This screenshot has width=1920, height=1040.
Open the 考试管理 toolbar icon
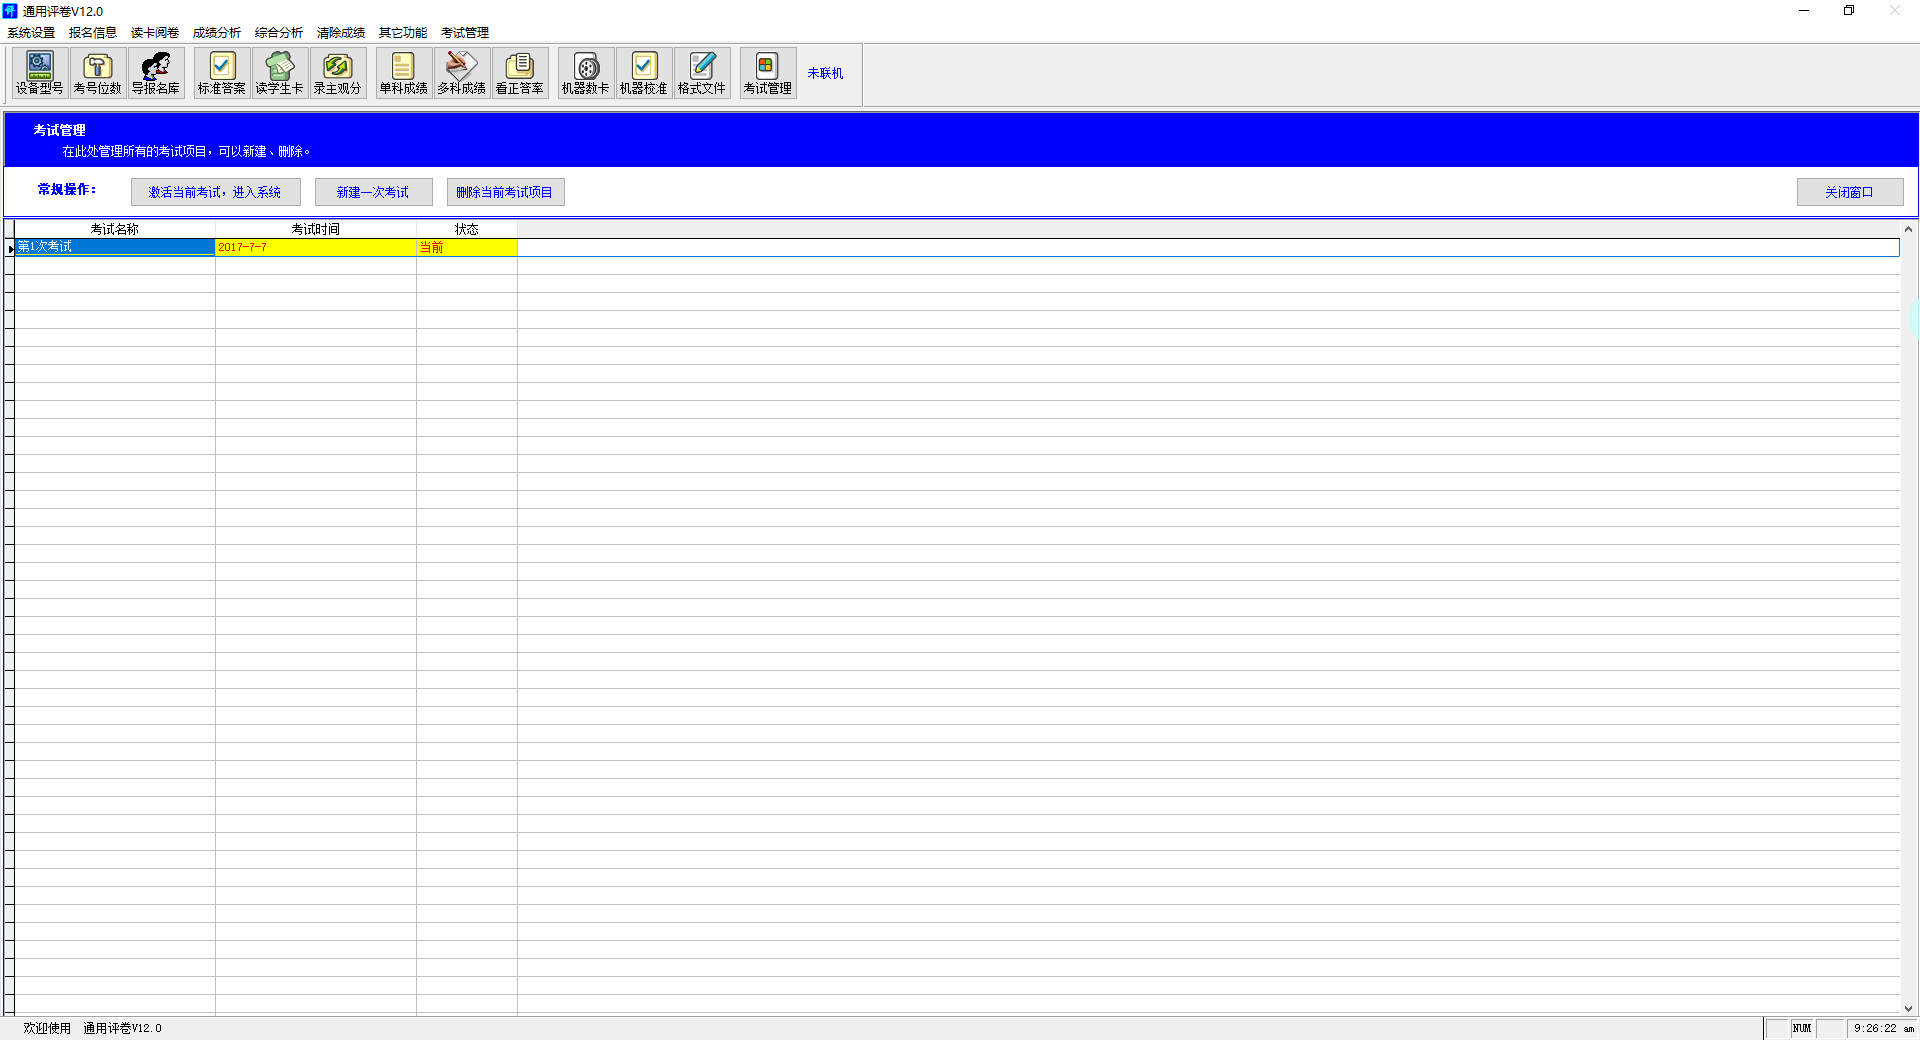[768, 74]
